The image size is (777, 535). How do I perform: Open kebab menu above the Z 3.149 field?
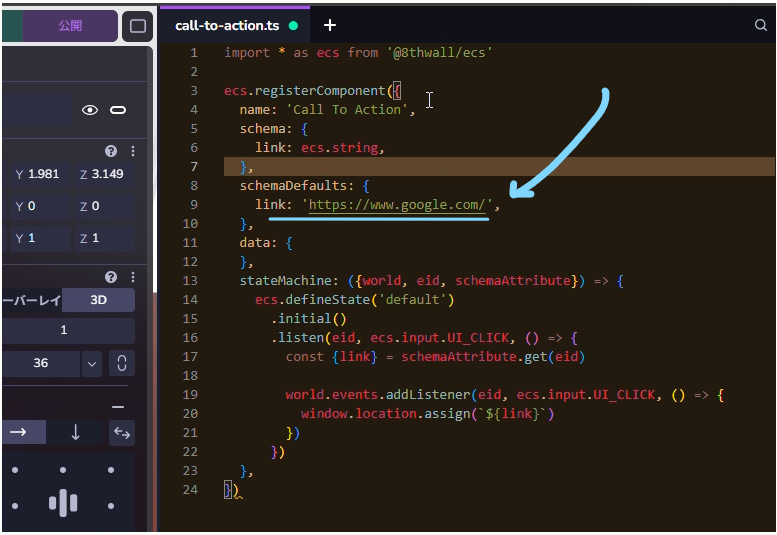point(133,151)
